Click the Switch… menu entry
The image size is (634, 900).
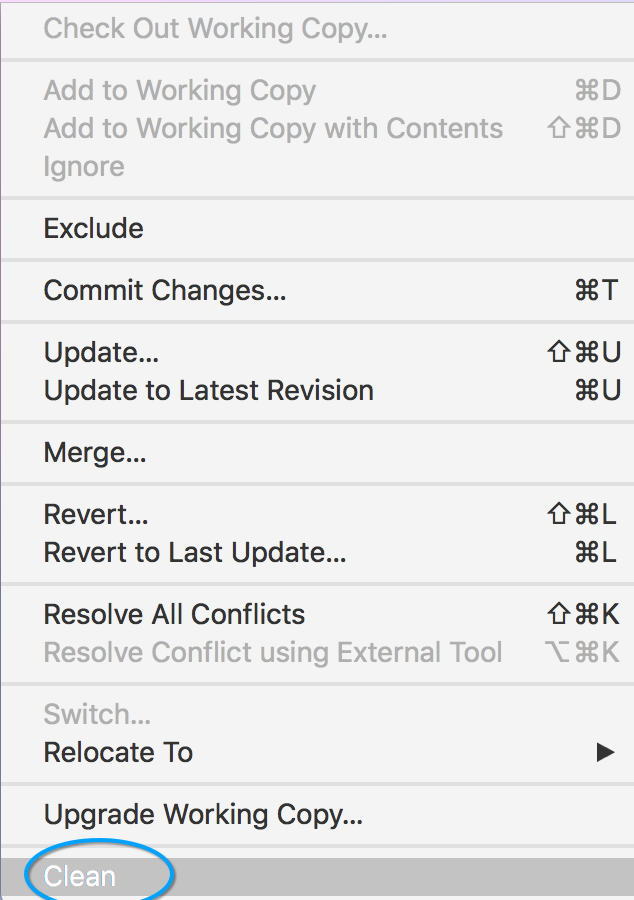click(97, 715)
